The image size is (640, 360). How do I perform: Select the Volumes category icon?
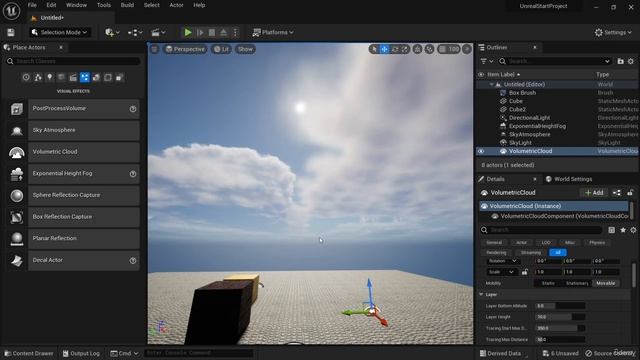(x=108, y=77)
